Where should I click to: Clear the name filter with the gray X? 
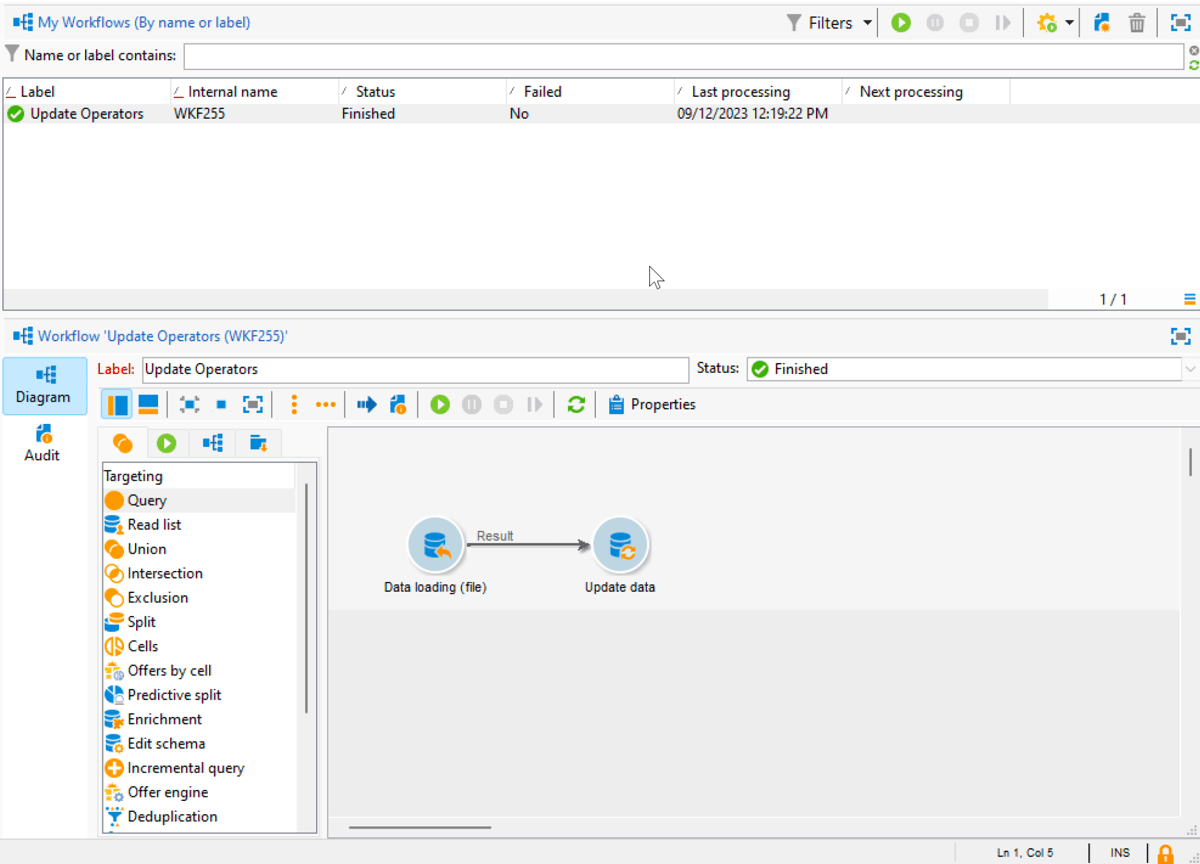(x=1193, y=49)
